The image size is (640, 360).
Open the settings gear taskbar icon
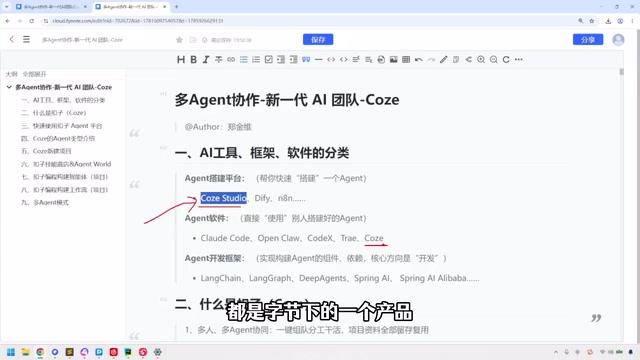point(158,352)
